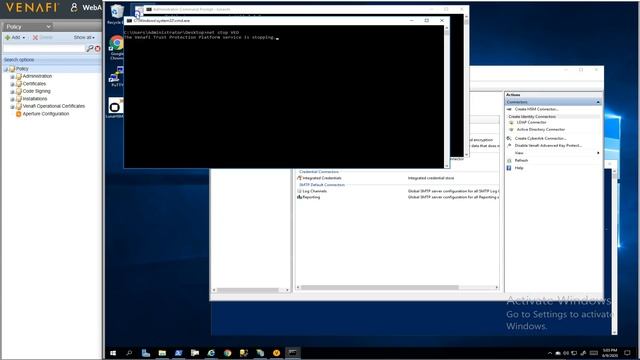Click the Refresh icon in Actions pane
The height and width of the screenshot is (360, 640).
[x=509, y=160]
